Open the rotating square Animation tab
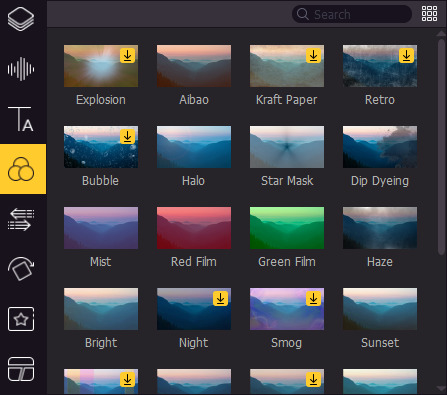 pos(21,269)
